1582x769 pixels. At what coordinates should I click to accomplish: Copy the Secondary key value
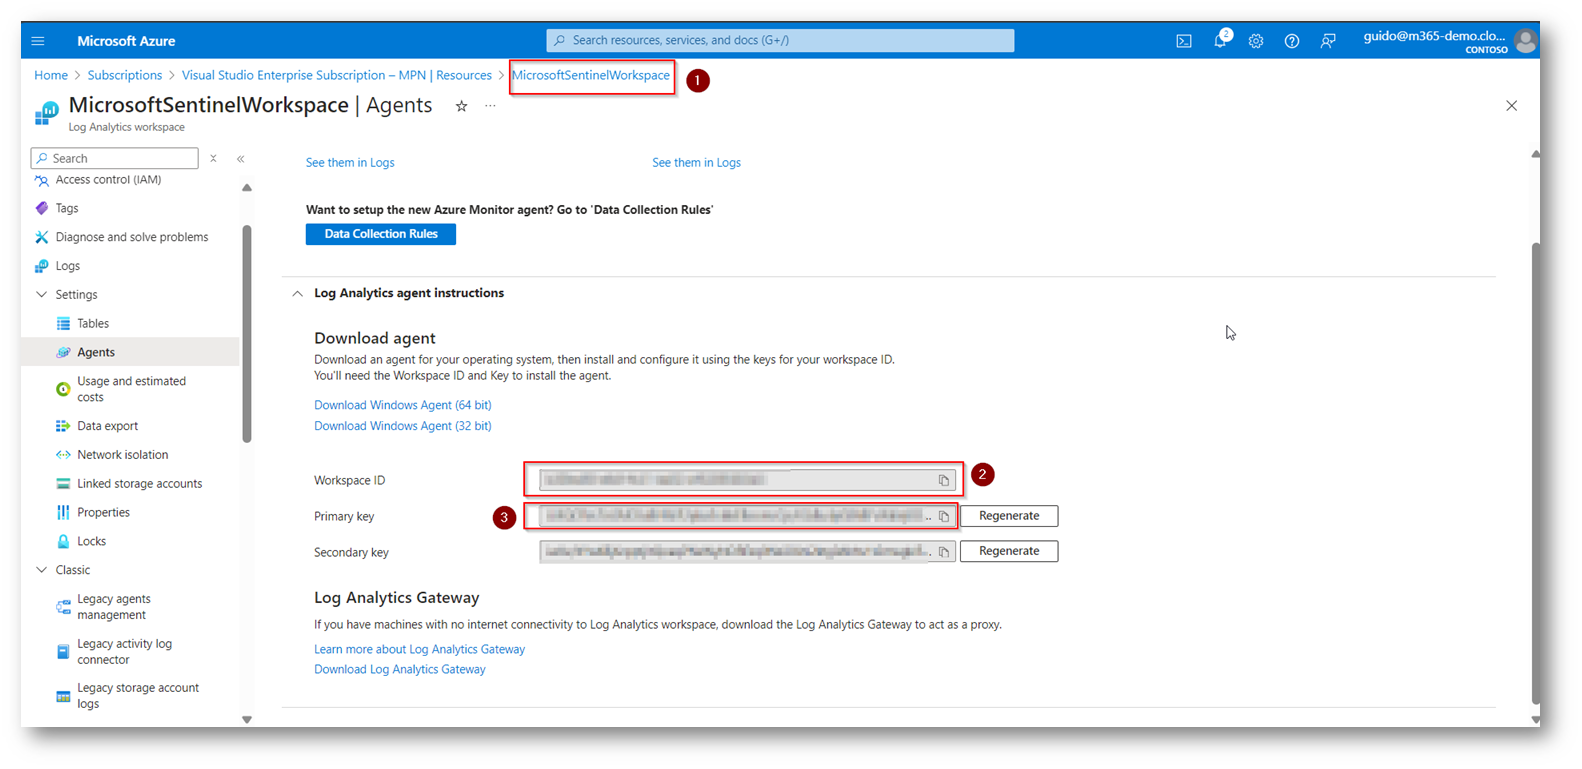944,552
